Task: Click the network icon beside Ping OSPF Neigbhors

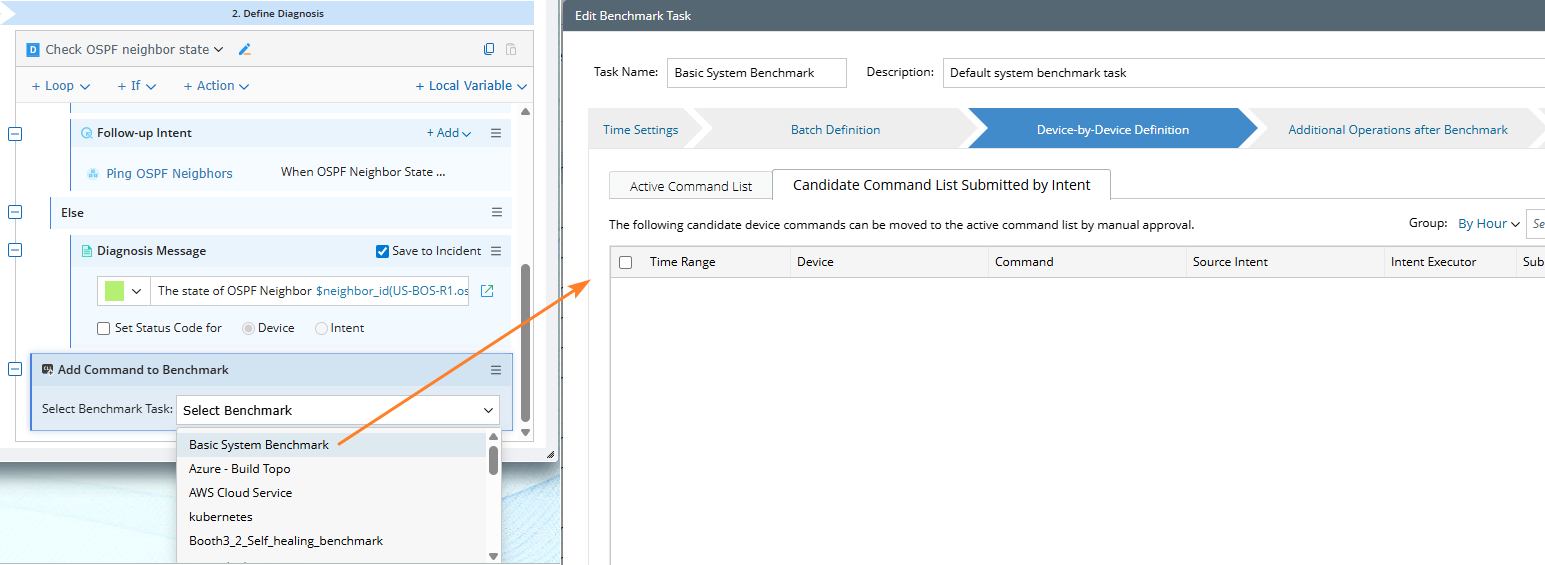Action: (x=92, y=173)
